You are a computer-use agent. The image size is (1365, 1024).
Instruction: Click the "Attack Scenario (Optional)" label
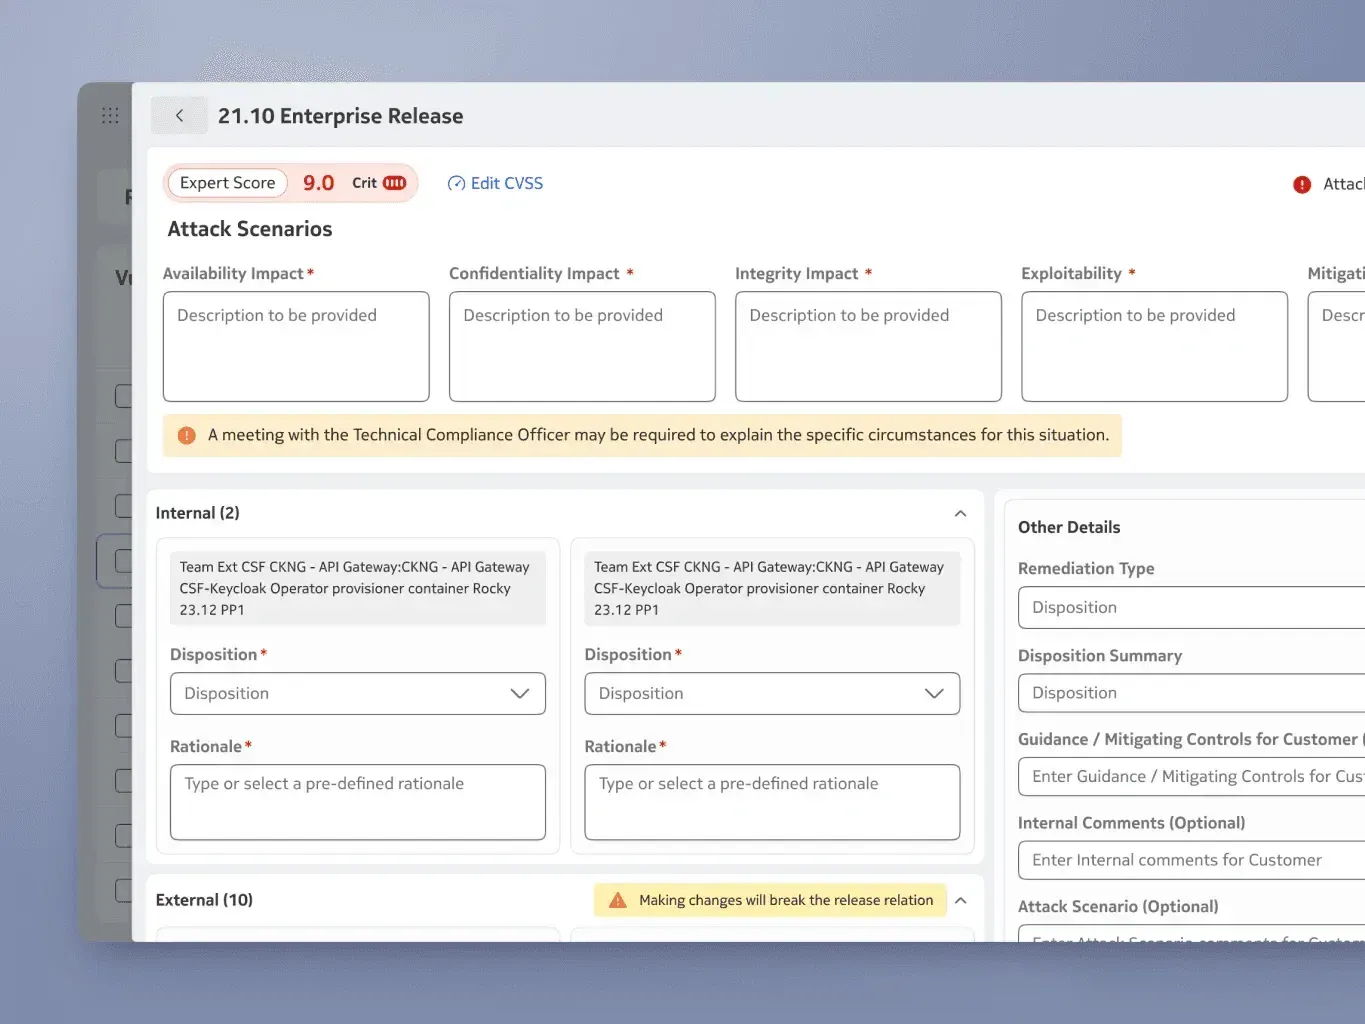click(1118, 906)
